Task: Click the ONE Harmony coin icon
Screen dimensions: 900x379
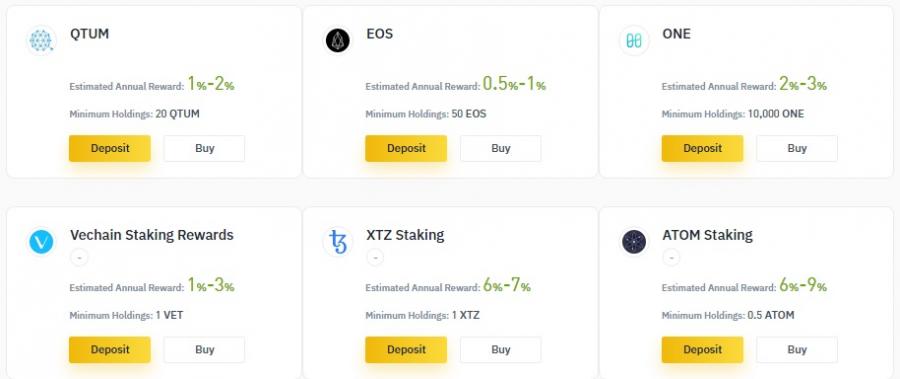Action: [634, 40]
